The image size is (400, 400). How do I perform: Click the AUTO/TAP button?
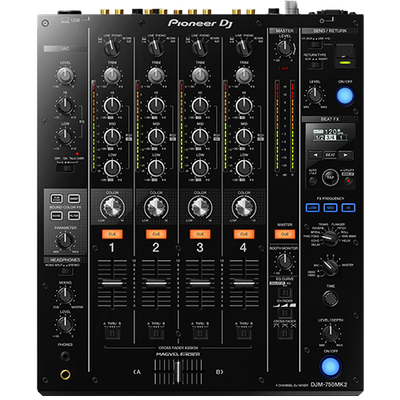pos(313,181)
